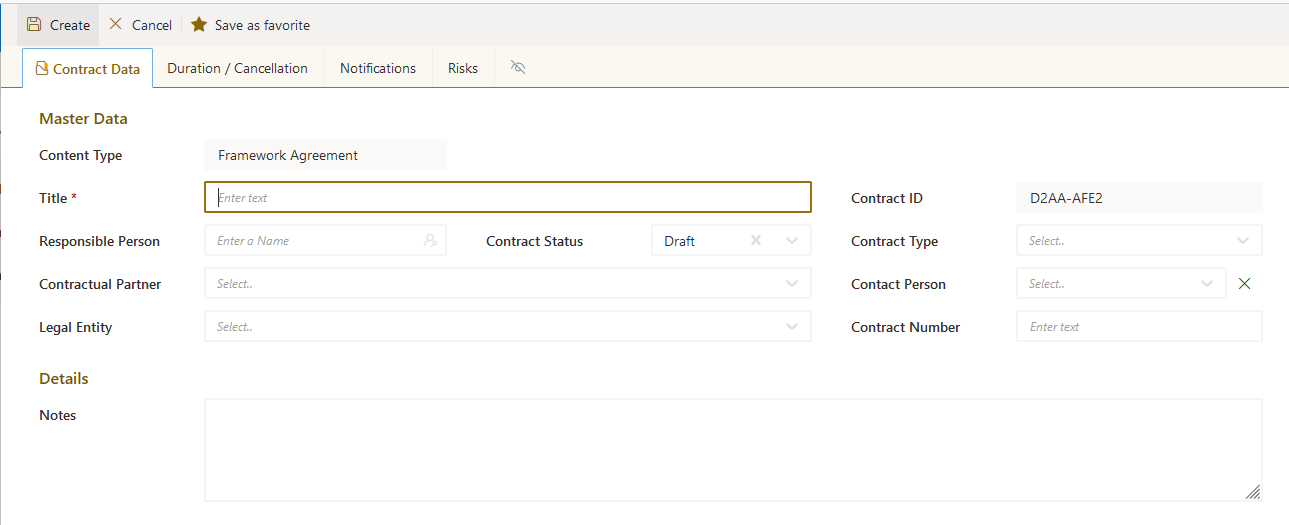Click into the Title text field
This screenshot has width=1289, height=525.
click(x=508, y=198)
